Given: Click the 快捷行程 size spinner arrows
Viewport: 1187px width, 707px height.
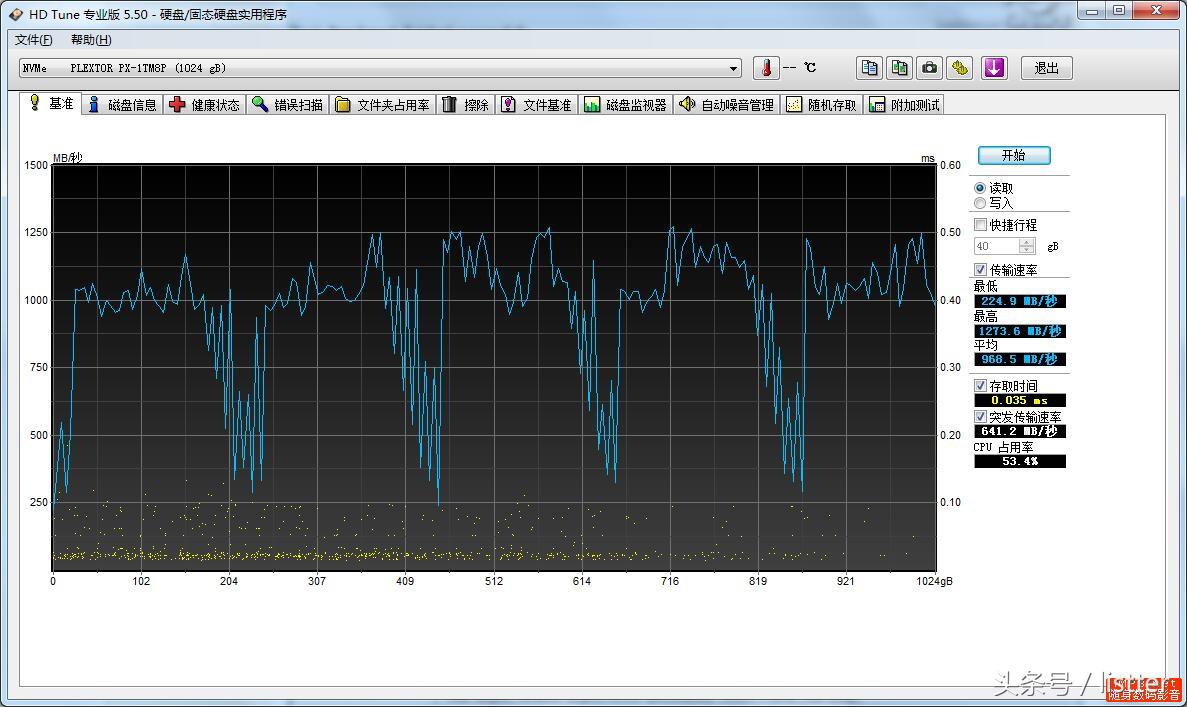Looking at the screenshot, I should (x=1027, y=246).
